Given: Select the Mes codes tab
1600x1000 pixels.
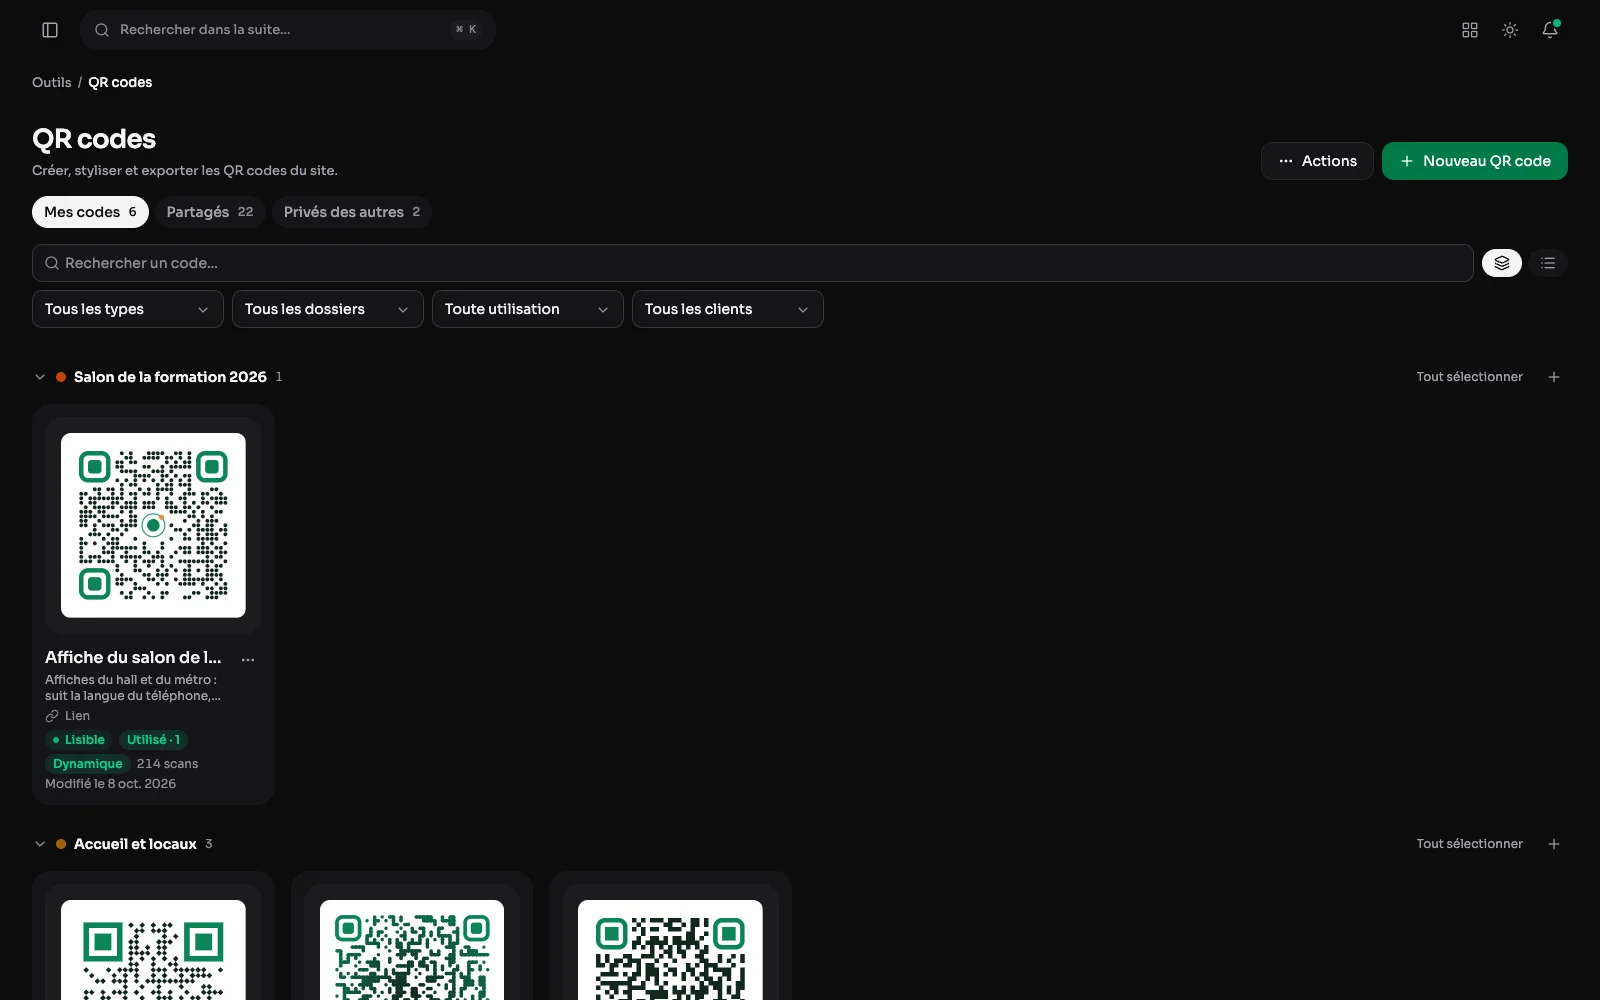Looking at the screenshot, I should coord(90,212).
